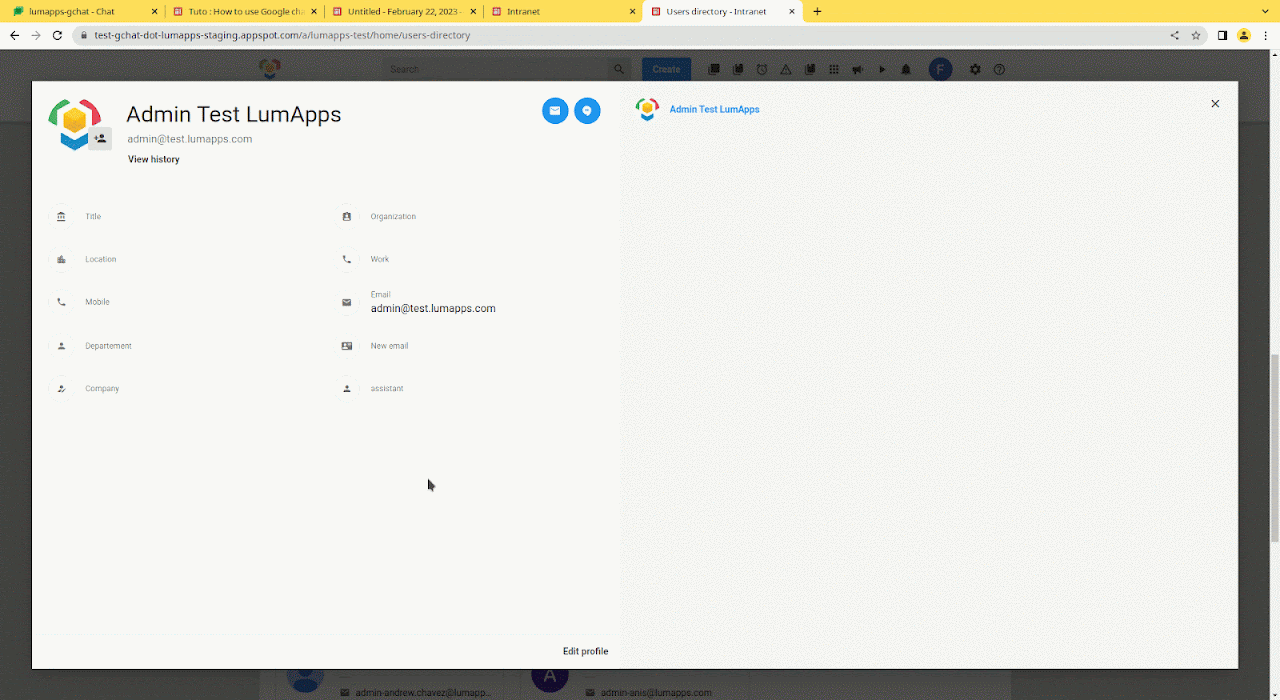Click the small LumApps logo in right panel
Screen dimensions: 1280x700
pos(647,109)
